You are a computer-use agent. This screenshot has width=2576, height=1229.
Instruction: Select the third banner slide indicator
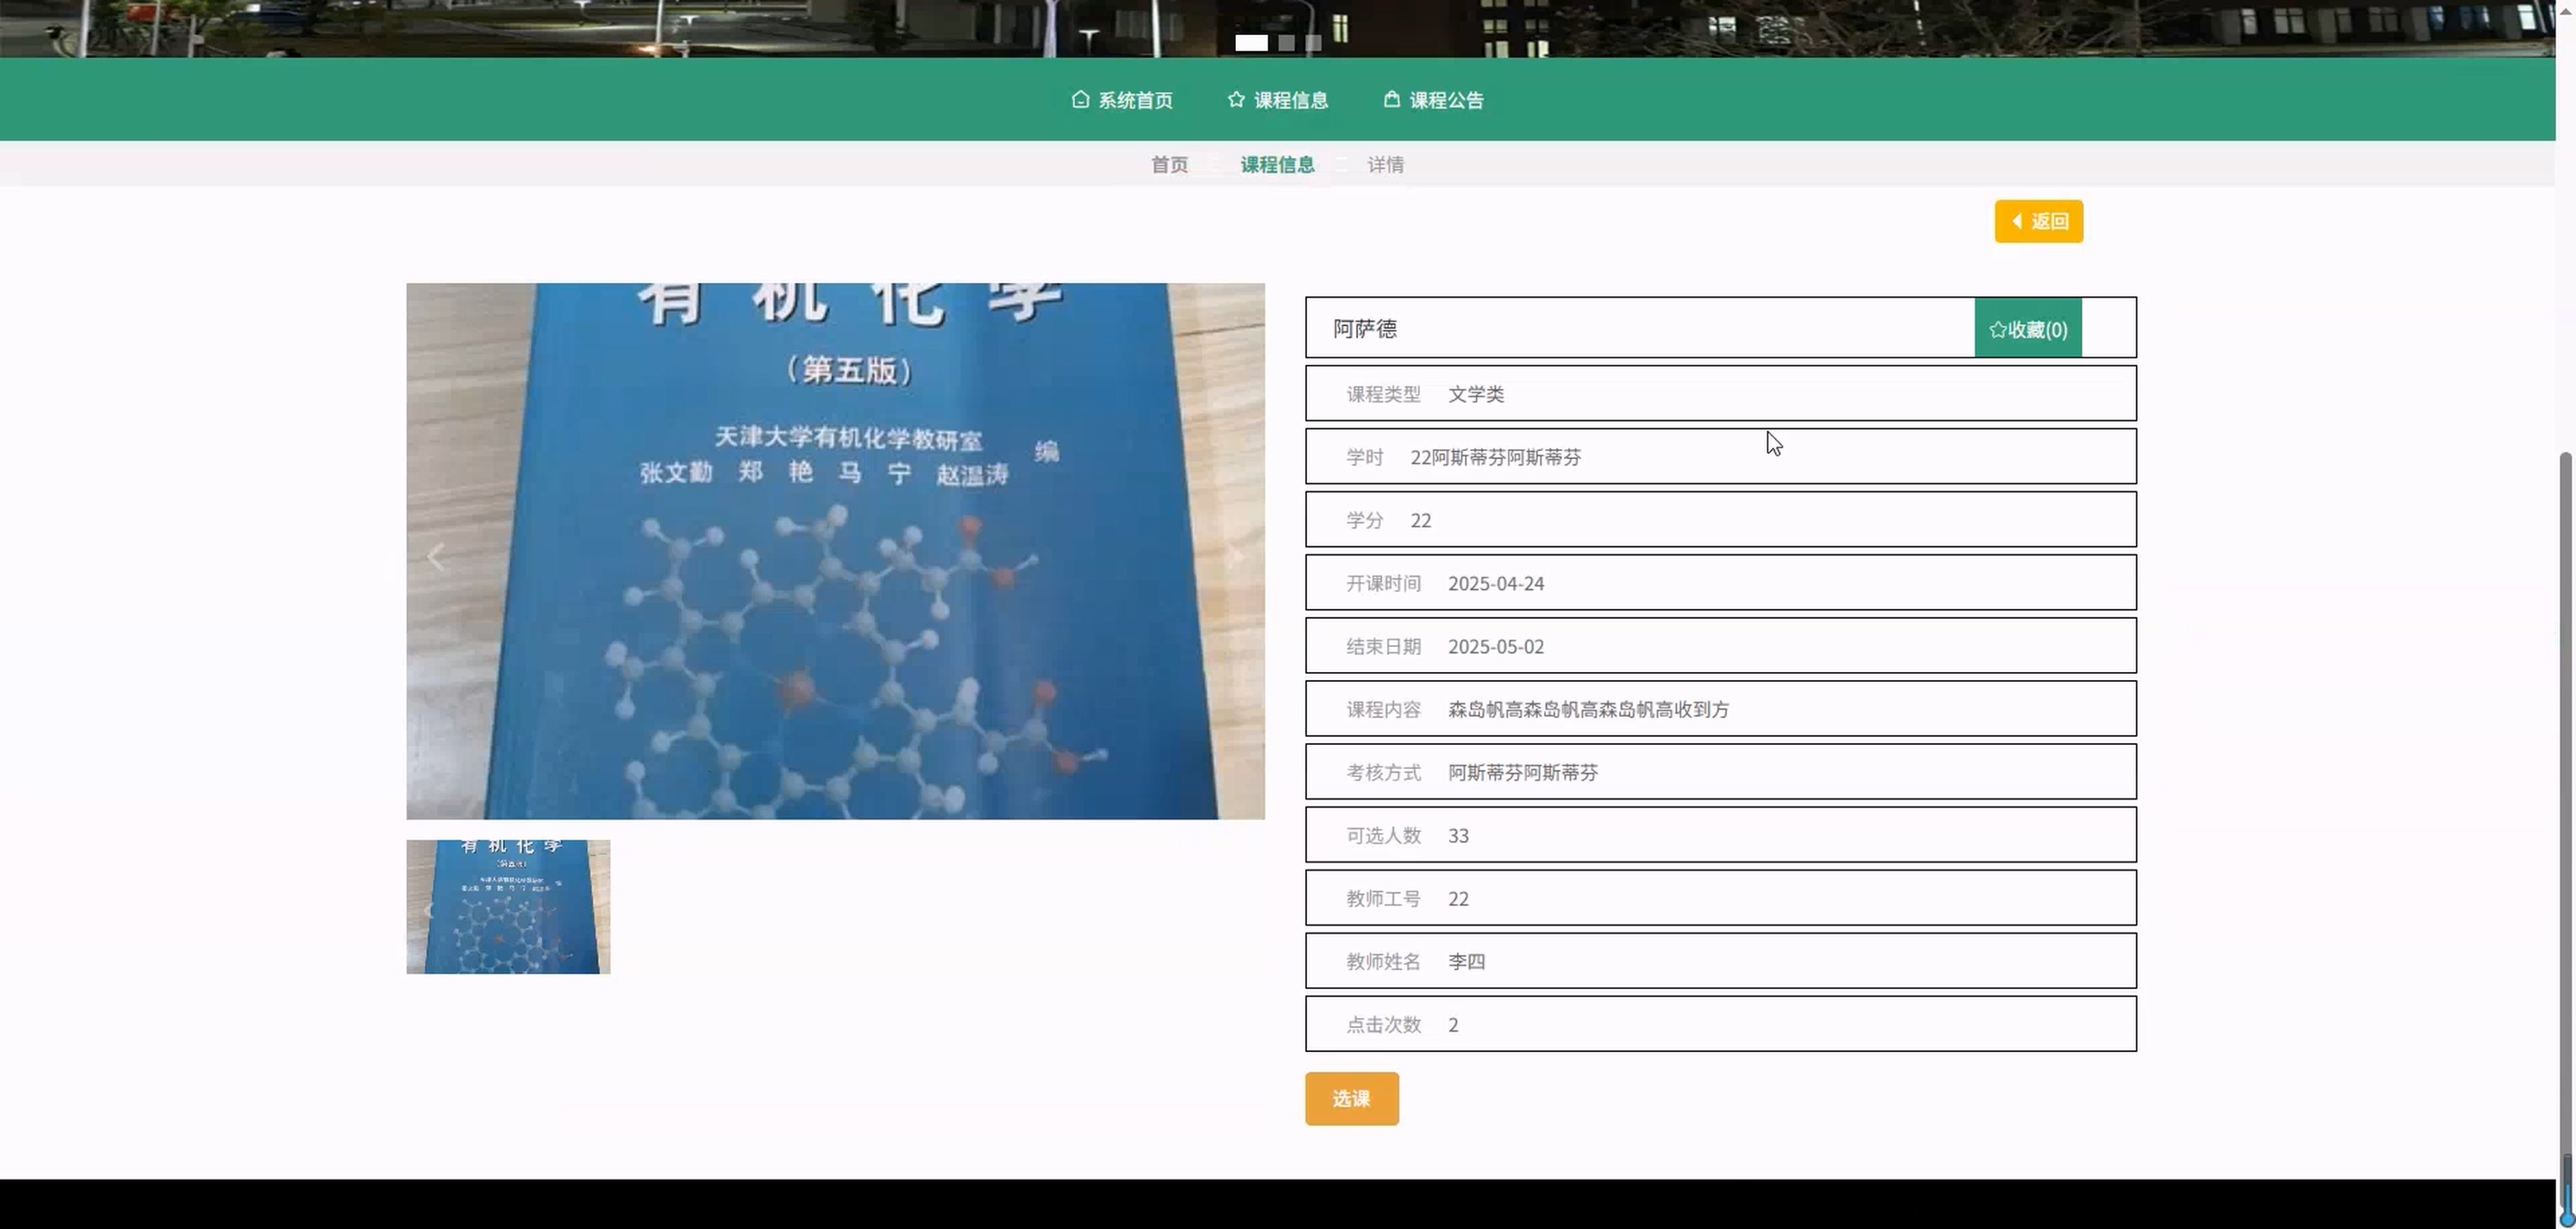coord(1313,43)
